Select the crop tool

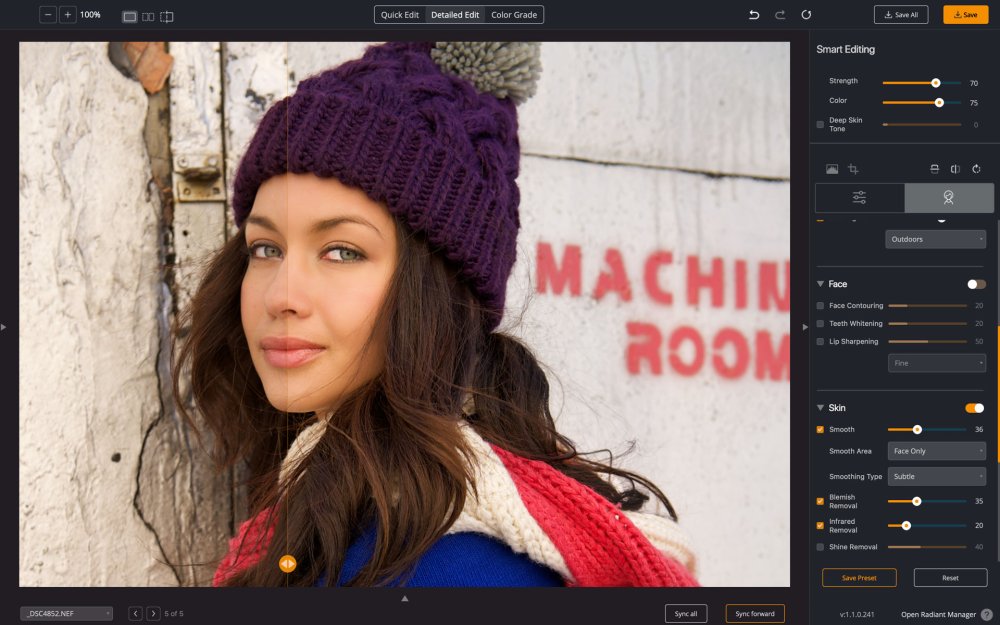coord(853,169)
